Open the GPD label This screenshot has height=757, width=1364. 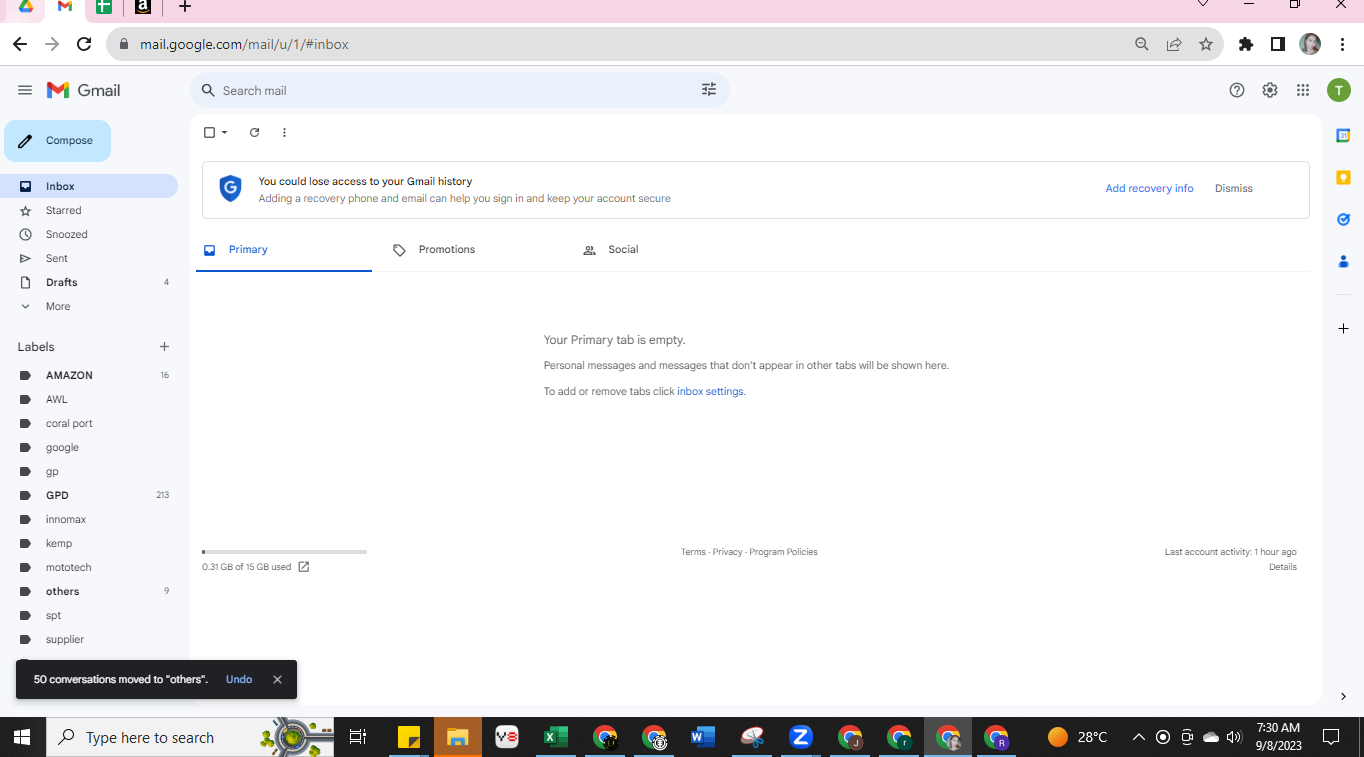point(89,495)
